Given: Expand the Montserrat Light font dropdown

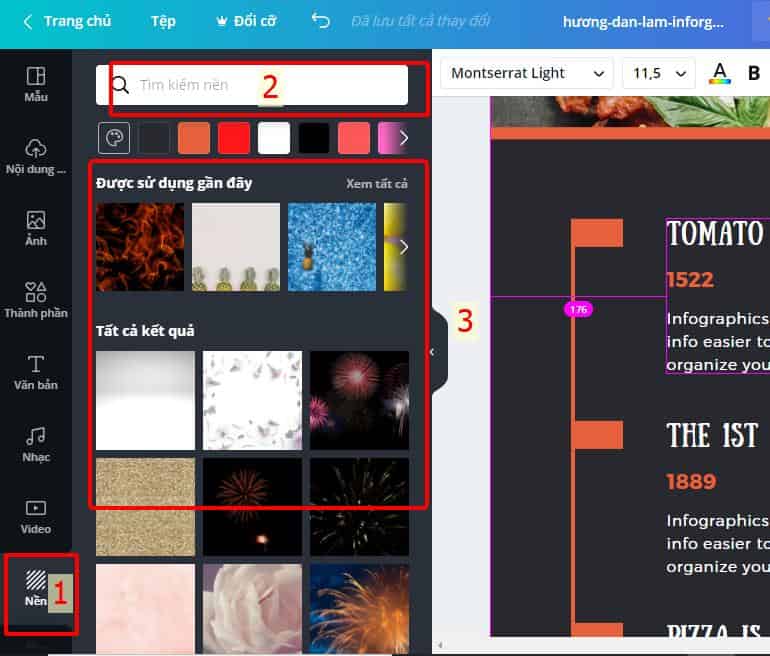Looking at the screenshot, I should [527, 73].
